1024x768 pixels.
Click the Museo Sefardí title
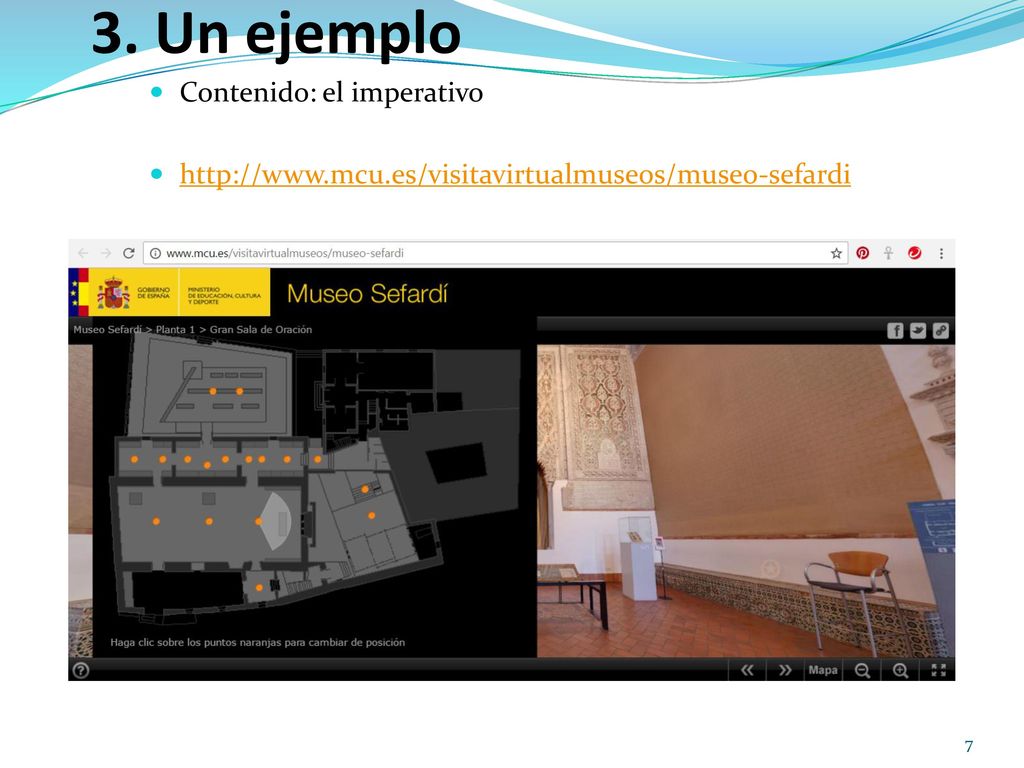point(367,294)
